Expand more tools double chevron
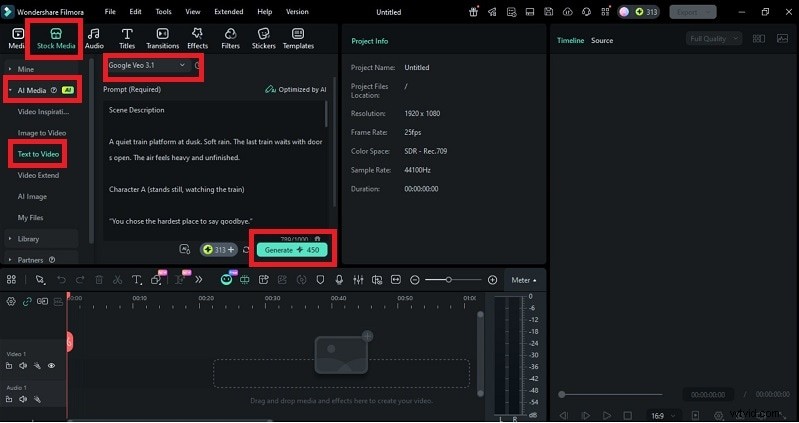Image resolution: width=799 pixels, height=423 pixels. pyautogui.click(x=199, y=280)
